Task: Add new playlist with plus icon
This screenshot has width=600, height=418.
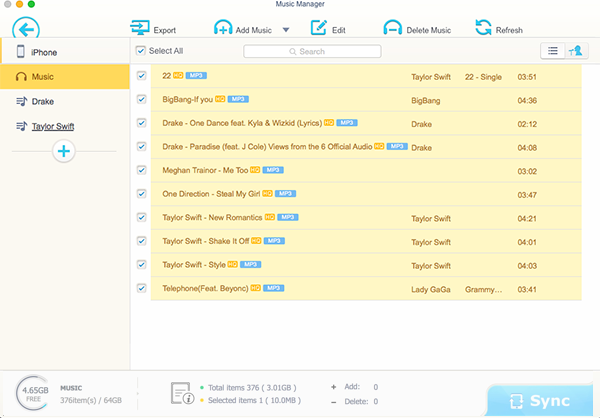Action: pos(64,151)
